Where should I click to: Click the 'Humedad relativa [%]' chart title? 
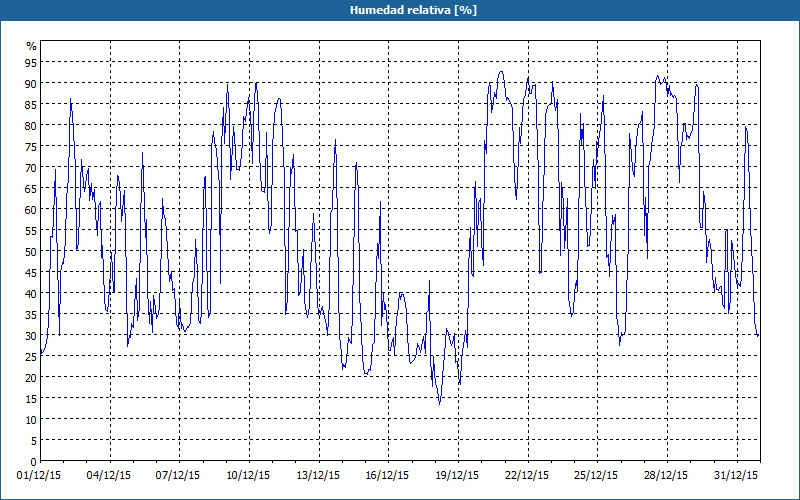tap(413, 10)
